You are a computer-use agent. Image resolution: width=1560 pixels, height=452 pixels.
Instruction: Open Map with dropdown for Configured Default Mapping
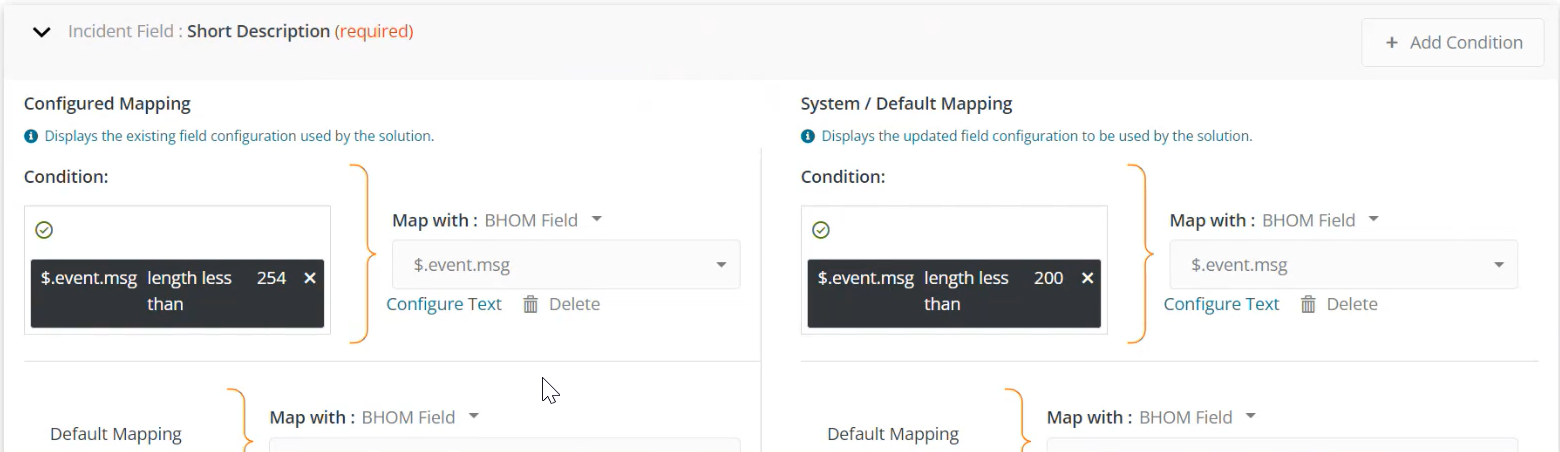tap(420, 417)
